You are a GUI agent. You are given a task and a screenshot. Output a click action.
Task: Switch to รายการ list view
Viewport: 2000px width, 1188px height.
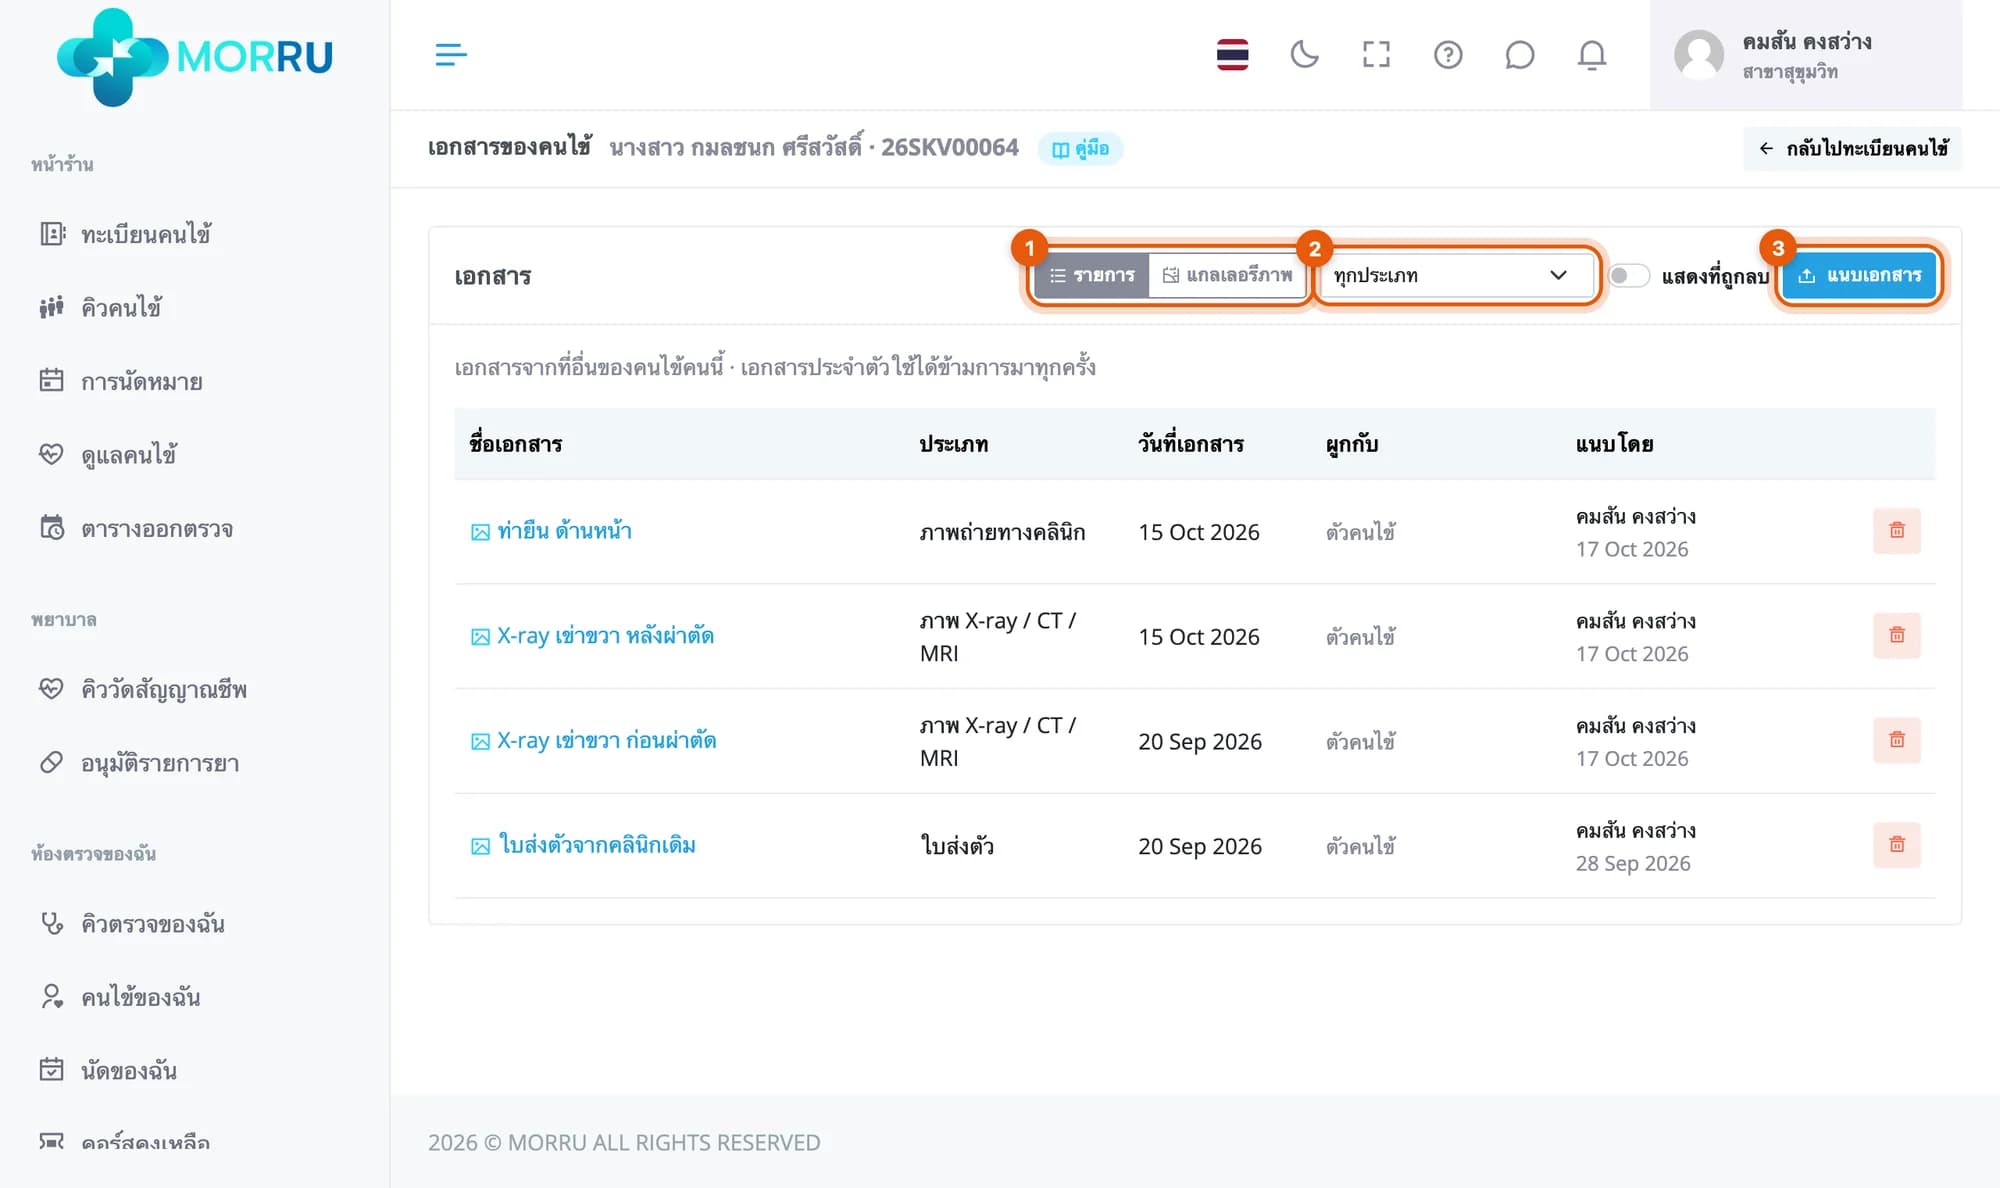pyautogui.click(x=1092, y=275)
